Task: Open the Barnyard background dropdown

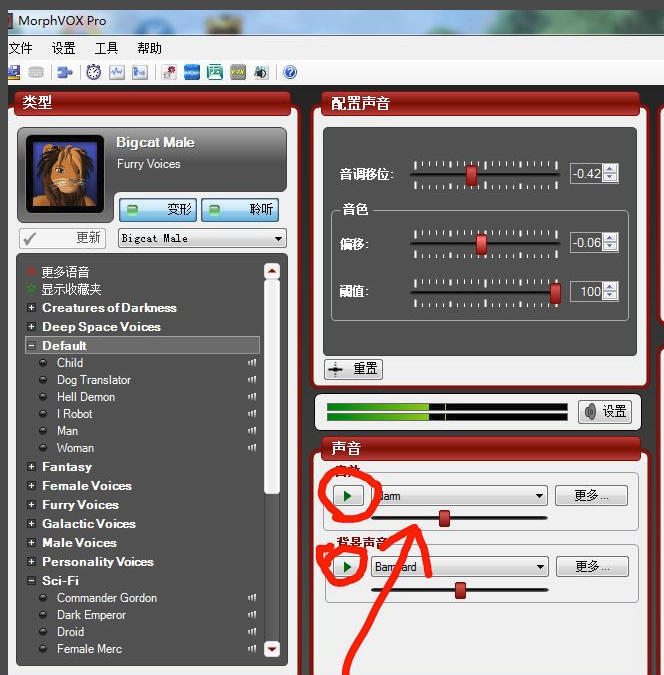Action: [459, 567]
